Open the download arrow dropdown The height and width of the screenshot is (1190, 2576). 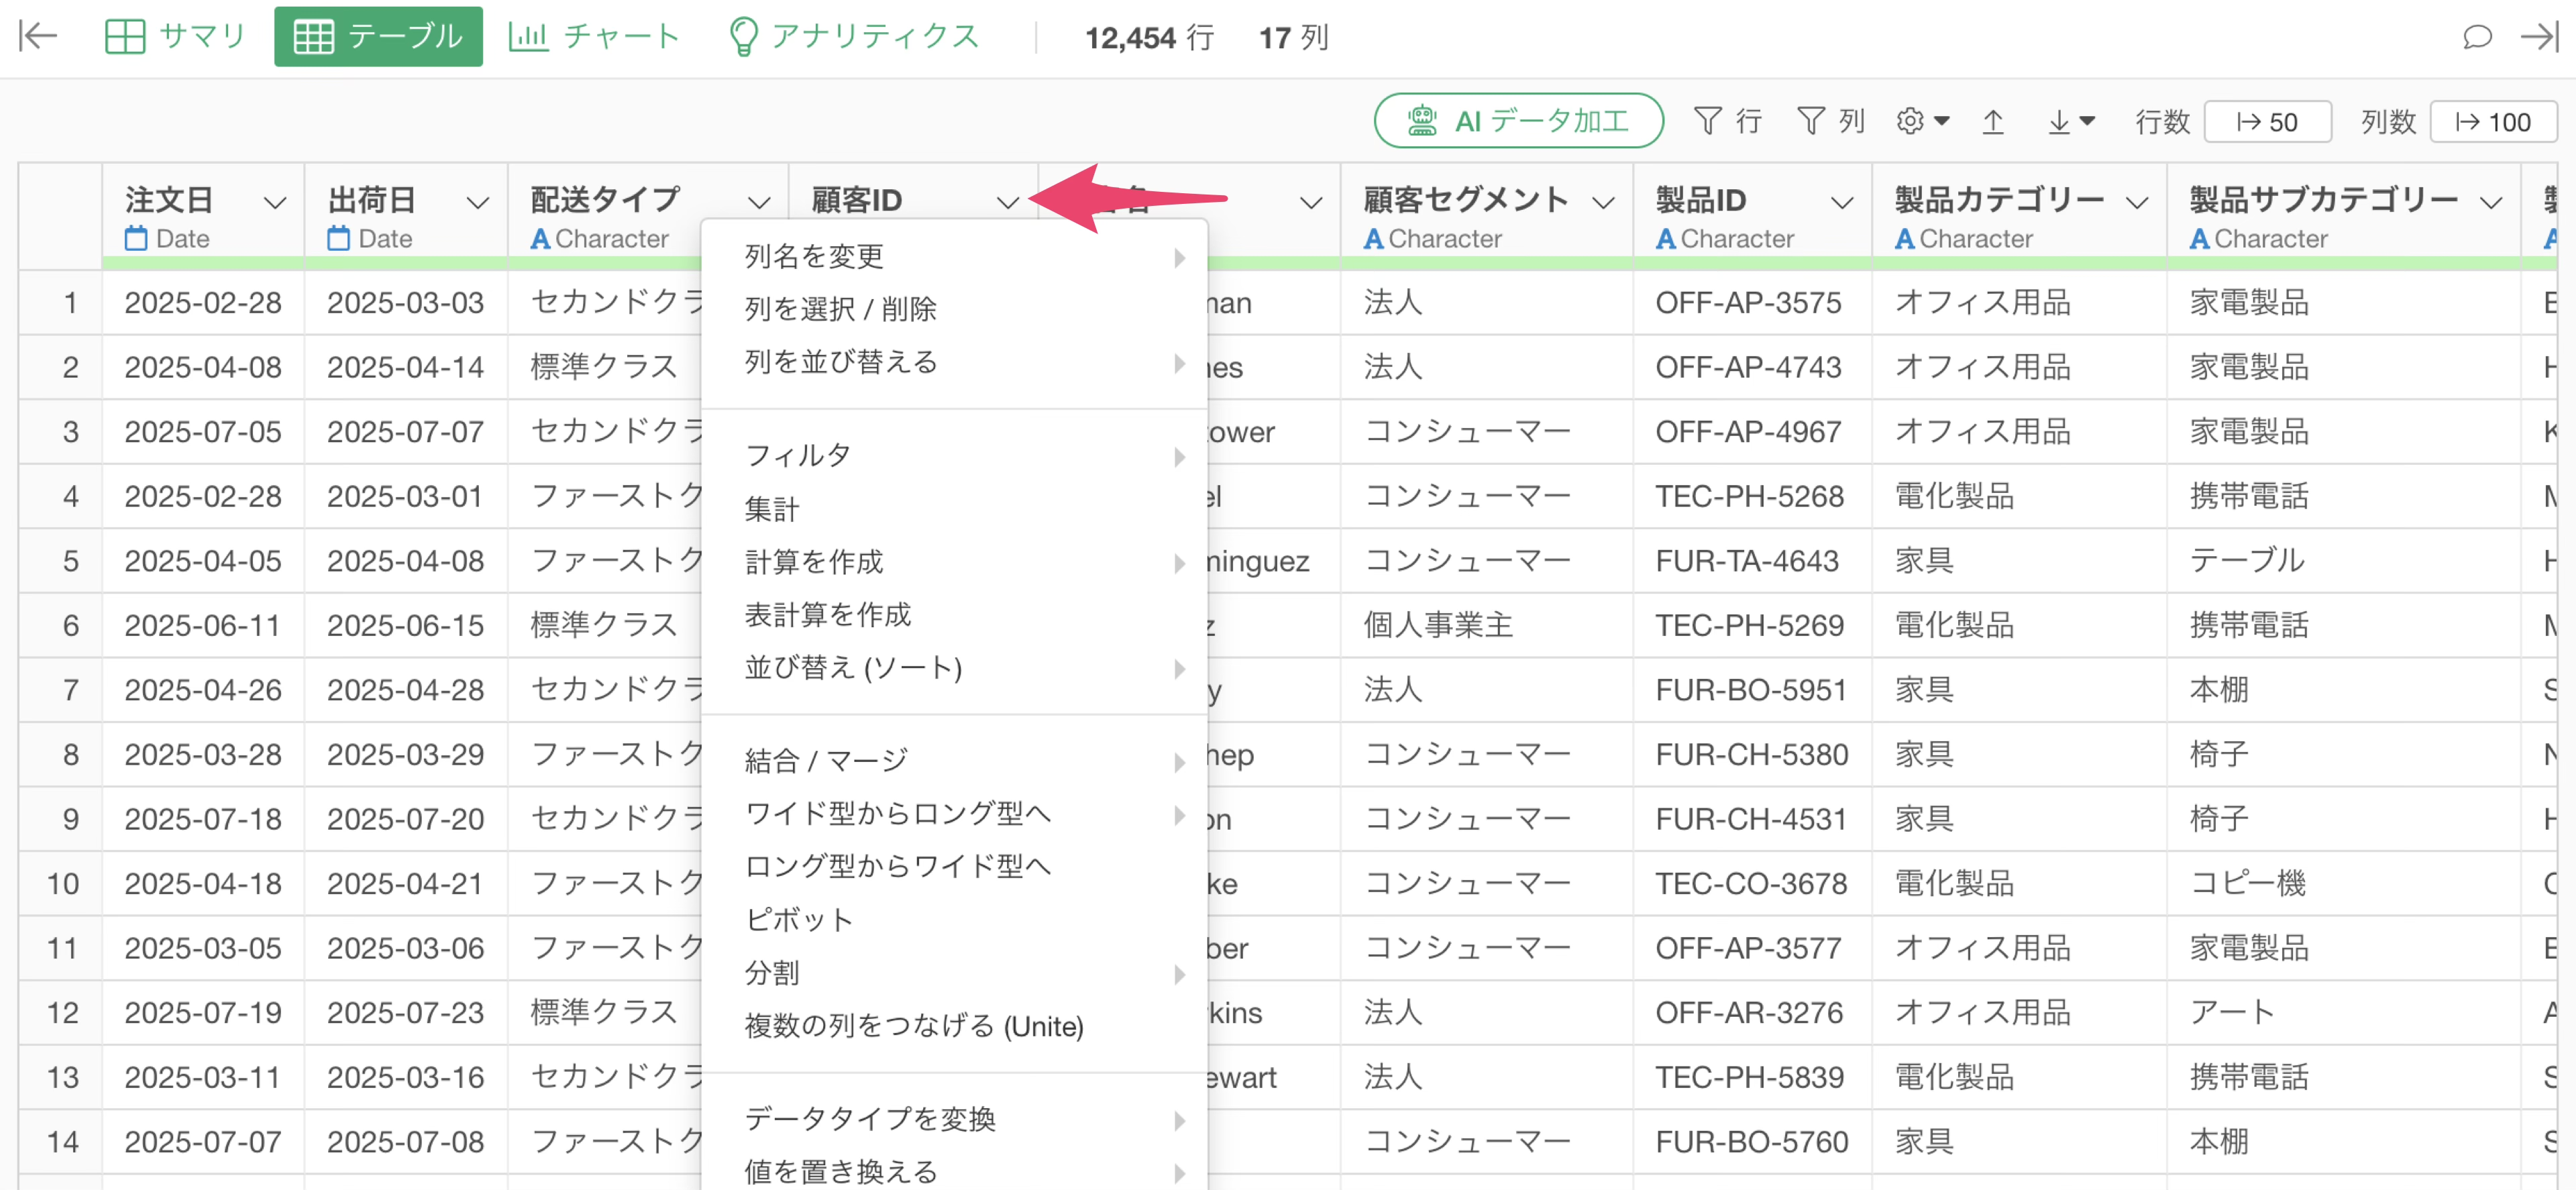pos(2070,121)
